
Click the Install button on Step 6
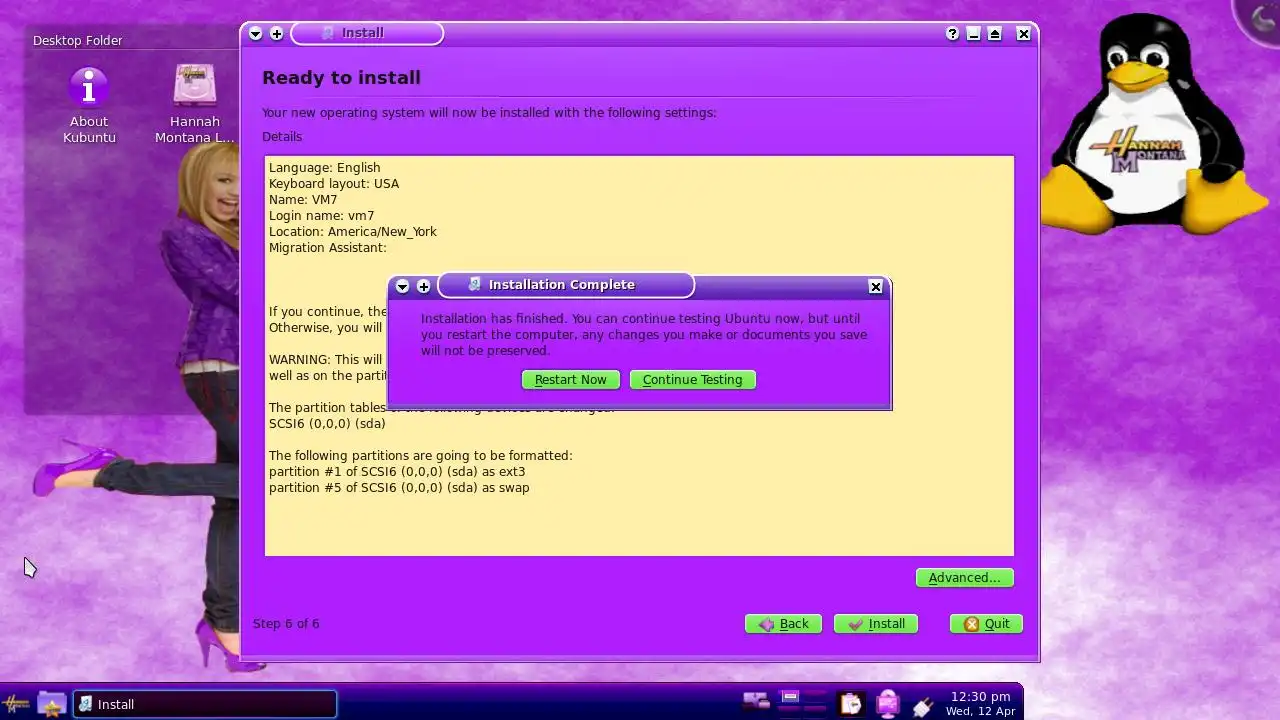click(x=876, y=624)
